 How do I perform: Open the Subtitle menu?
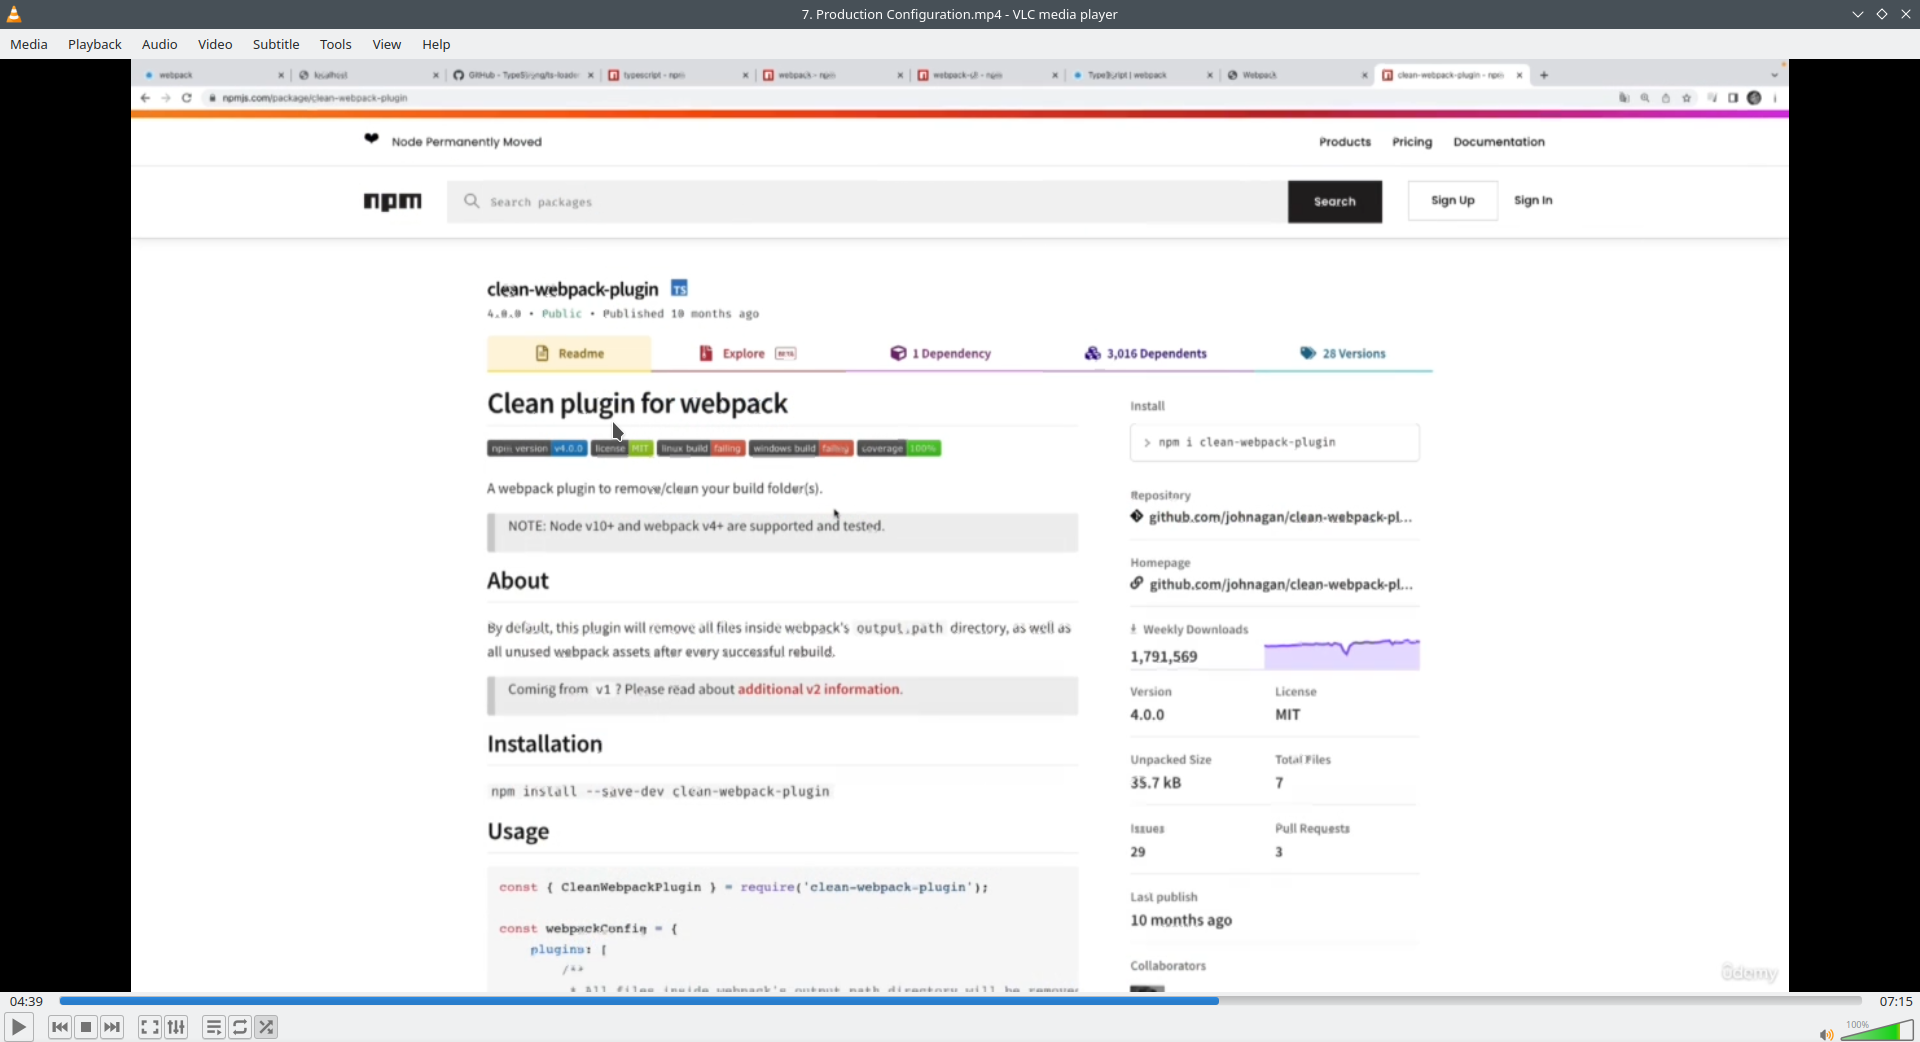coord(276,44)
